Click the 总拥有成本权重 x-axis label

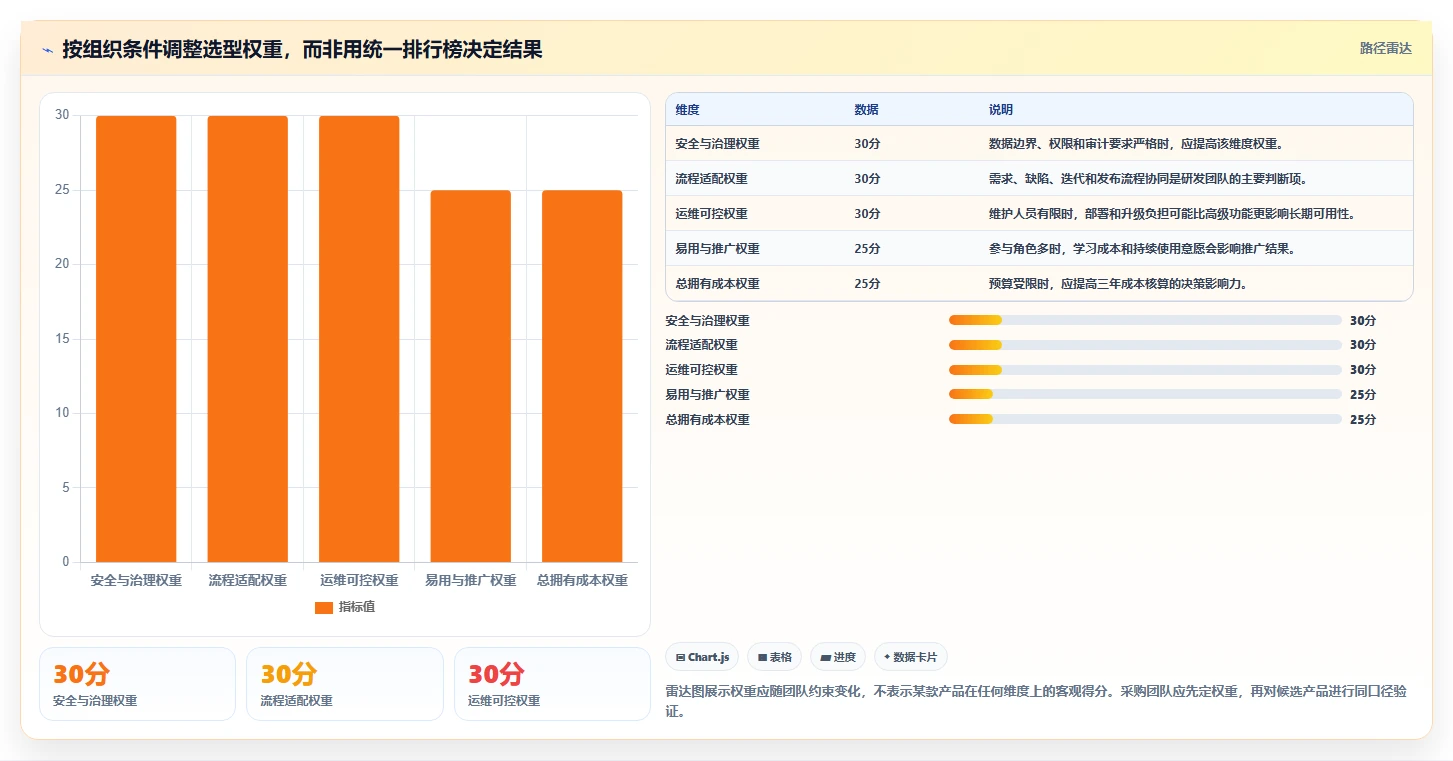tap(582, 580)
